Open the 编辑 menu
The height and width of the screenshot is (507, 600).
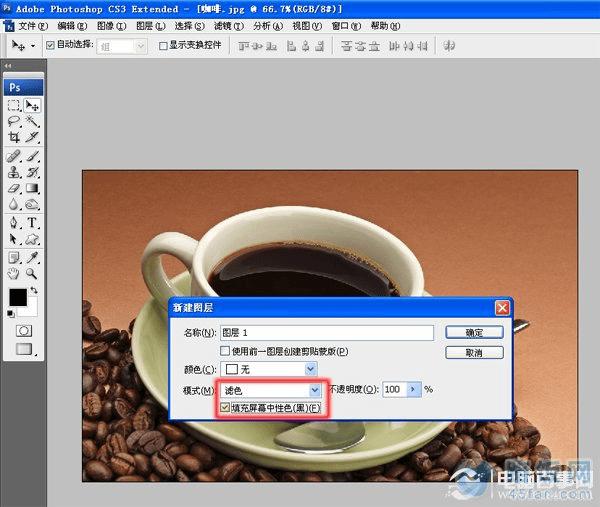click(x=72, y=26)
